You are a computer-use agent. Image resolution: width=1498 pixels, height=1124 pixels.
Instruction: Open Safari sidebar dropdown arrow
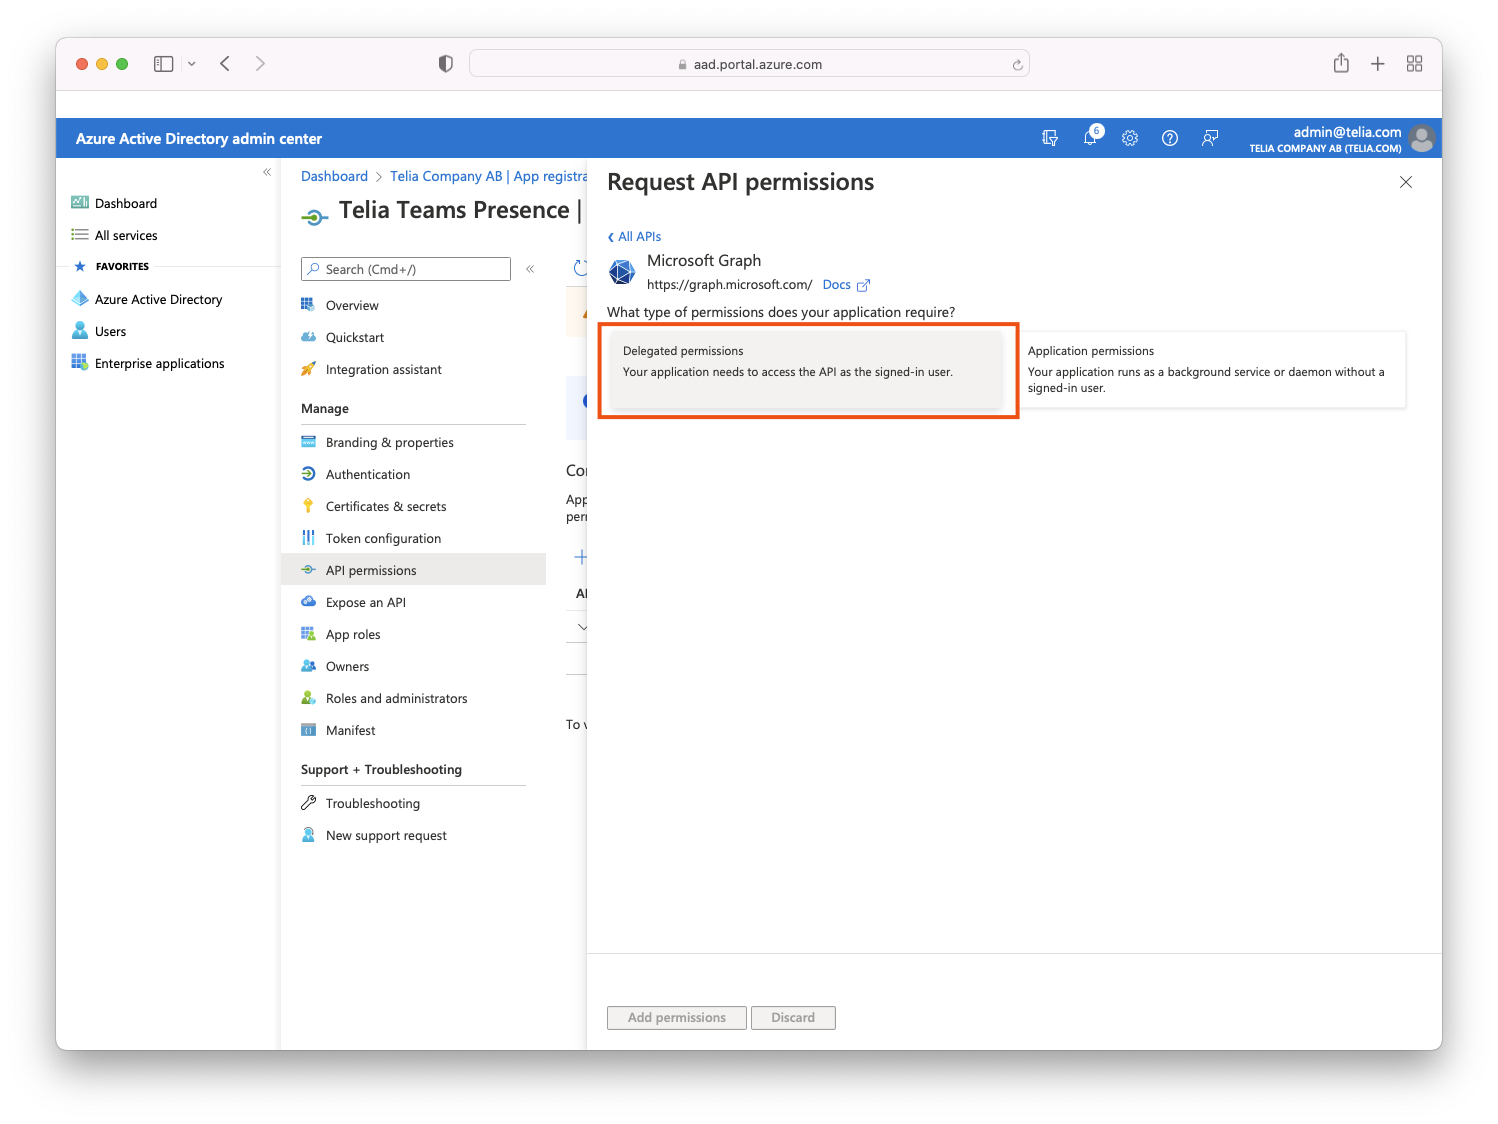point(192,64)
